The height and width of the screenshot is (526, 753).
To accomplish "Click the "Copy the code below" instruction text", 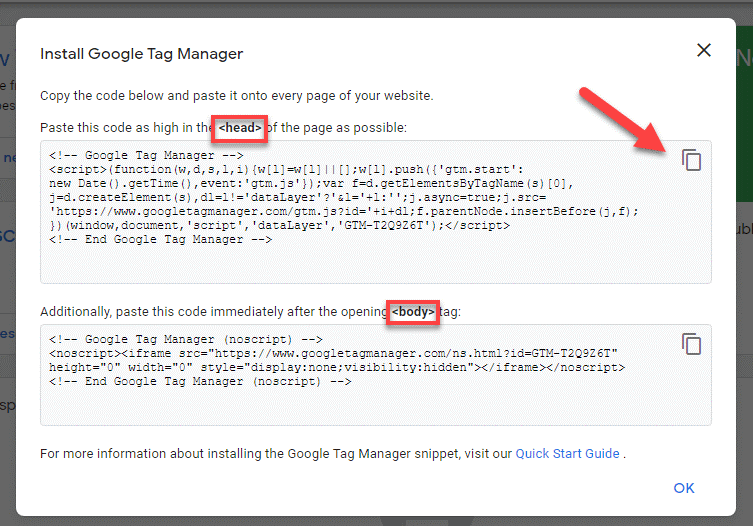I will [236, 96].
